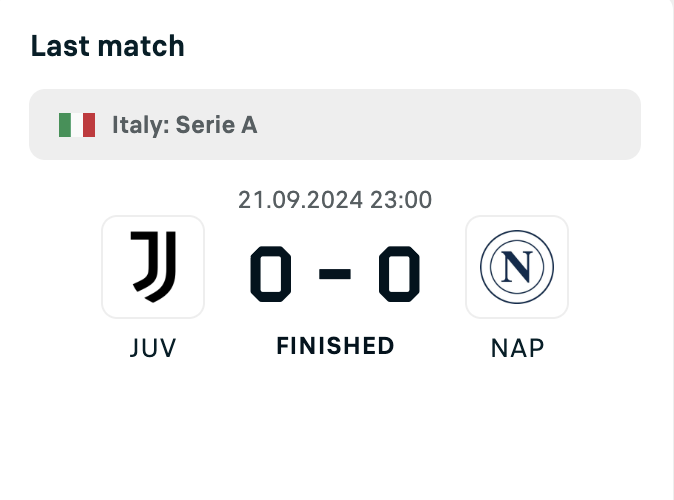Open the Juventus club crest
Viewport: 674px width, 500px height.
153,267
